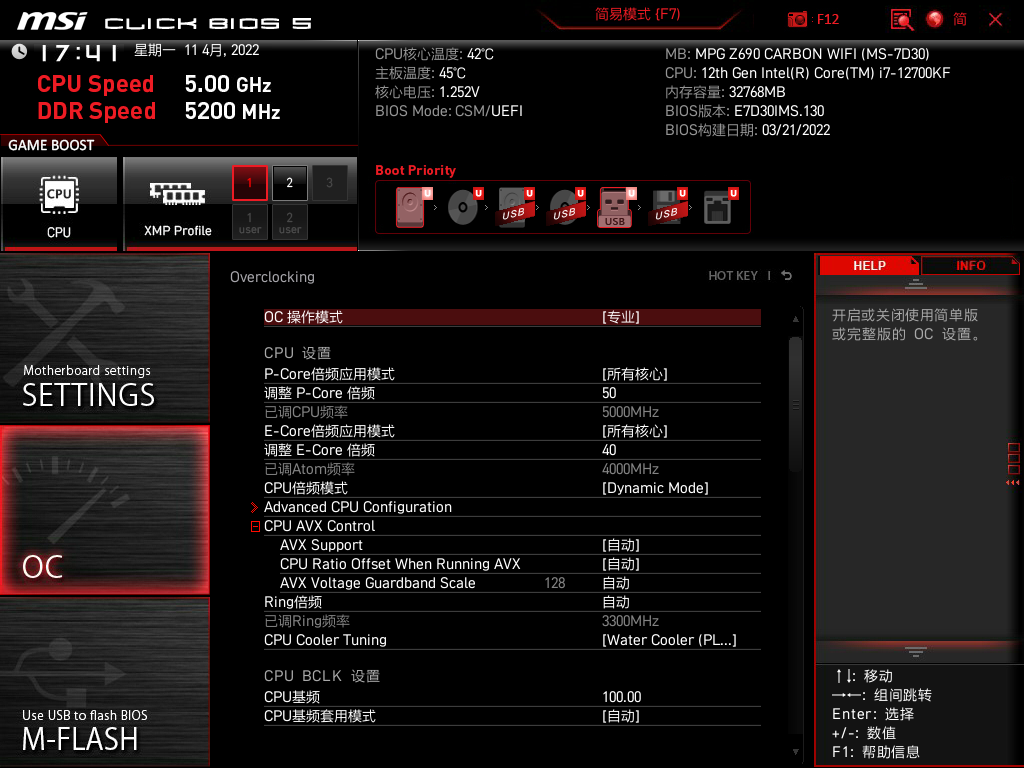
Task: Select the USB floppy boot device icon
Action: (667, 207)
